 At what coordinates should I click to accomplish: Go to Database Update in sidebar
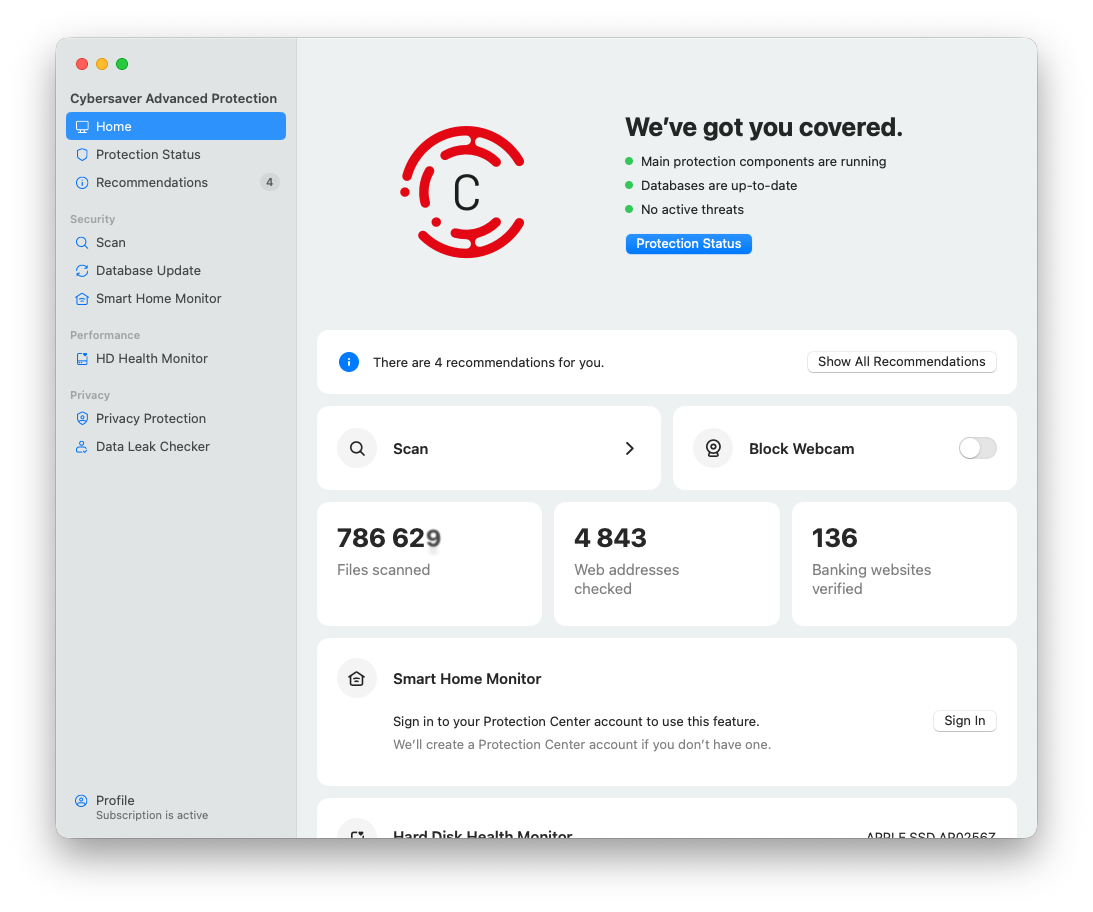tap(148, 271)
